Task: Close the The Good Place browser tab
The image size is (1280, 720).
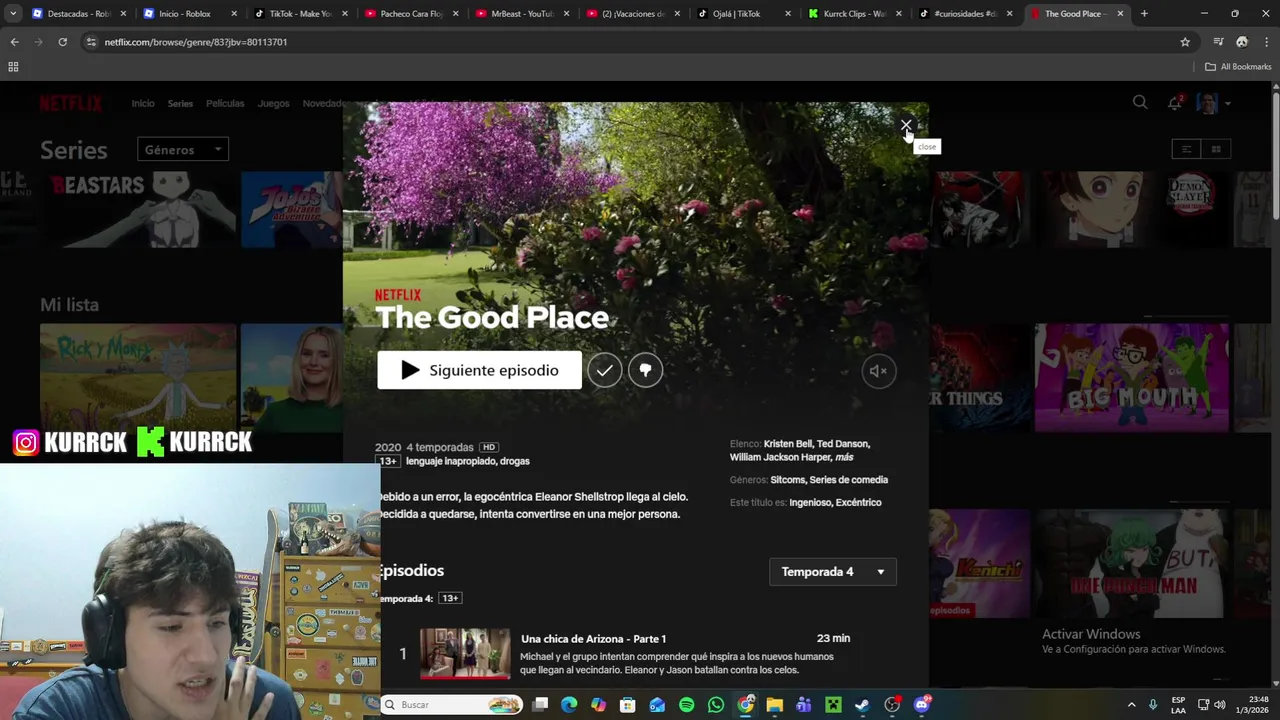Action: (1120, 14)
